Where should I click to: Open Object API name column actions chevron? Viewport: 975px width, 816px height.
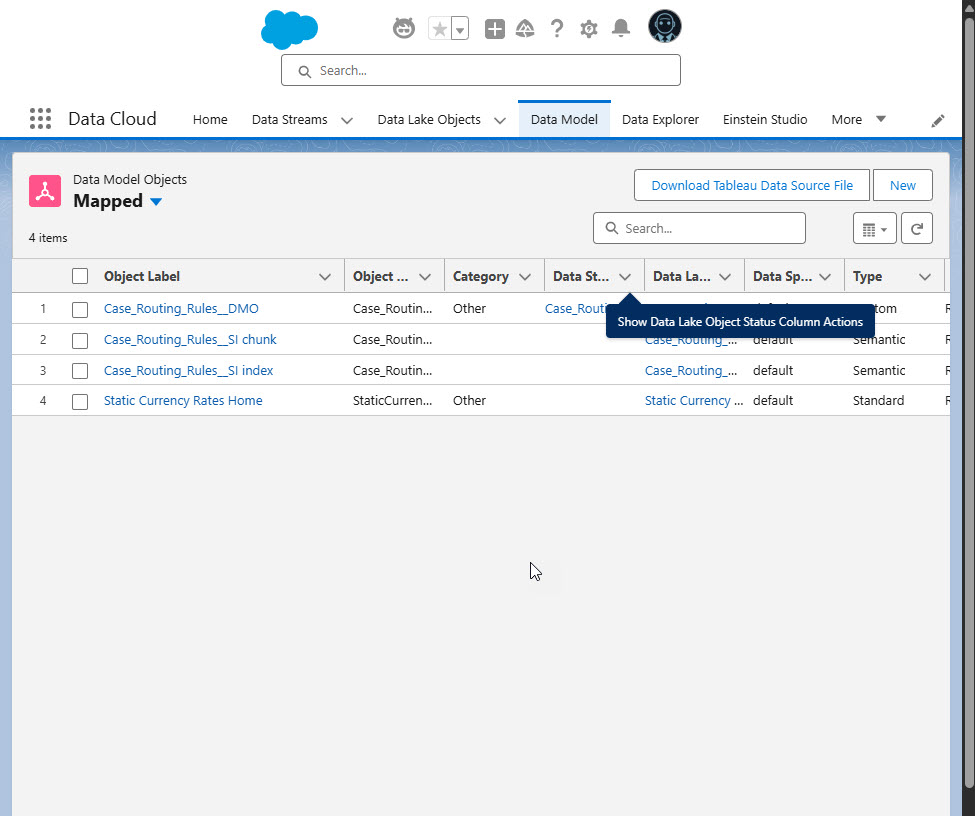tap(425, 277)
